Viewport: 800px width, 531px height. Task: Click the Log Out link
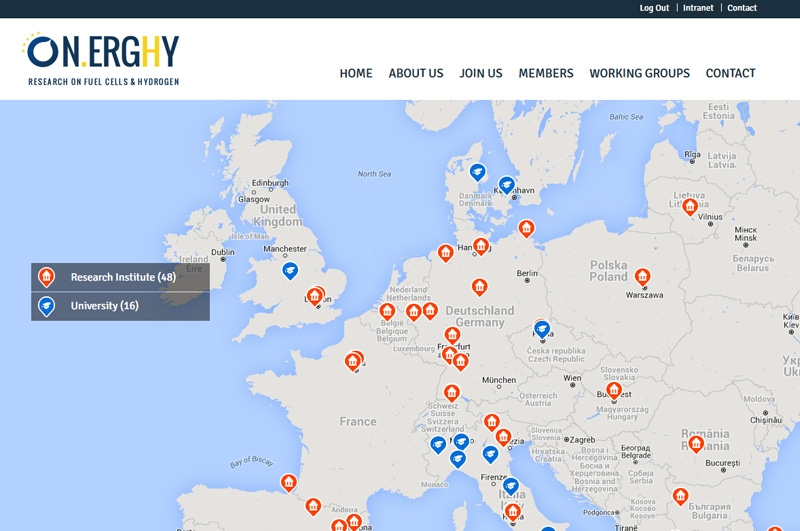[654, 8]
